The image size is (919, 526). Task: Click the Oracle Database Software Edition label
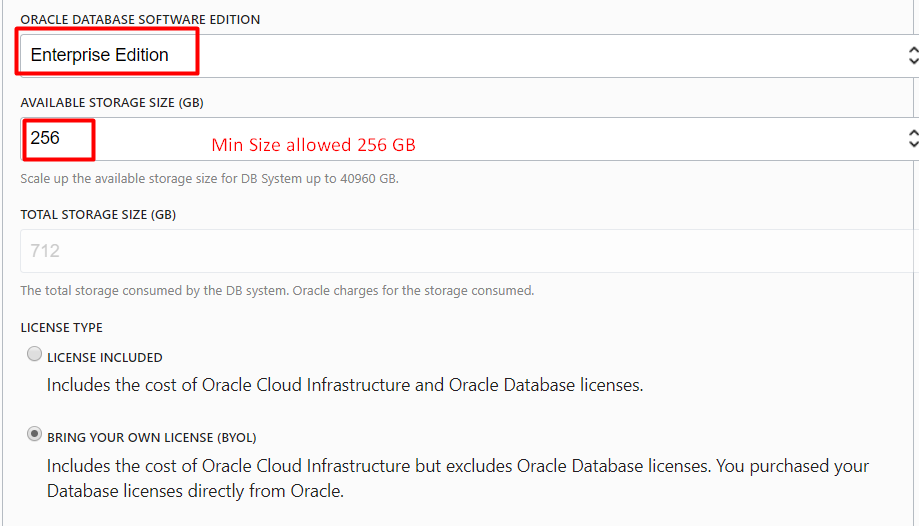click(140, 19)
